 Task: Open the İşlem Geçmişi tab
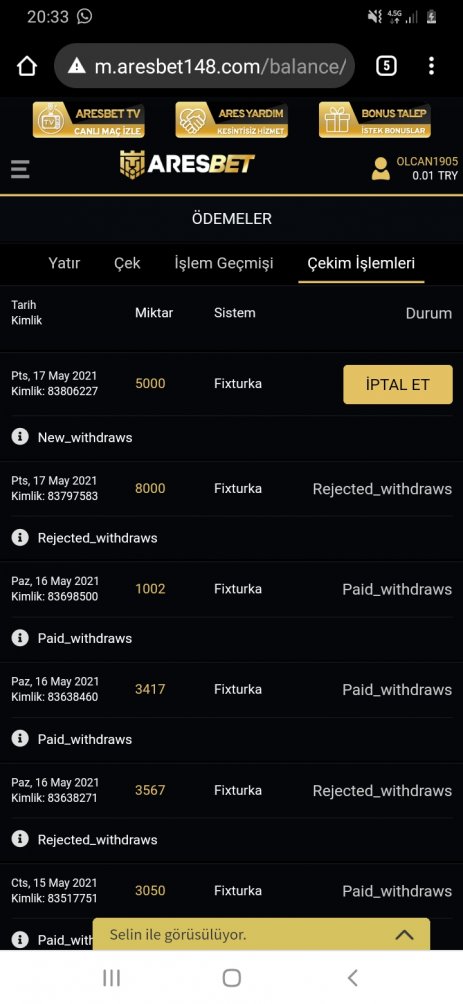click(223, 263)
